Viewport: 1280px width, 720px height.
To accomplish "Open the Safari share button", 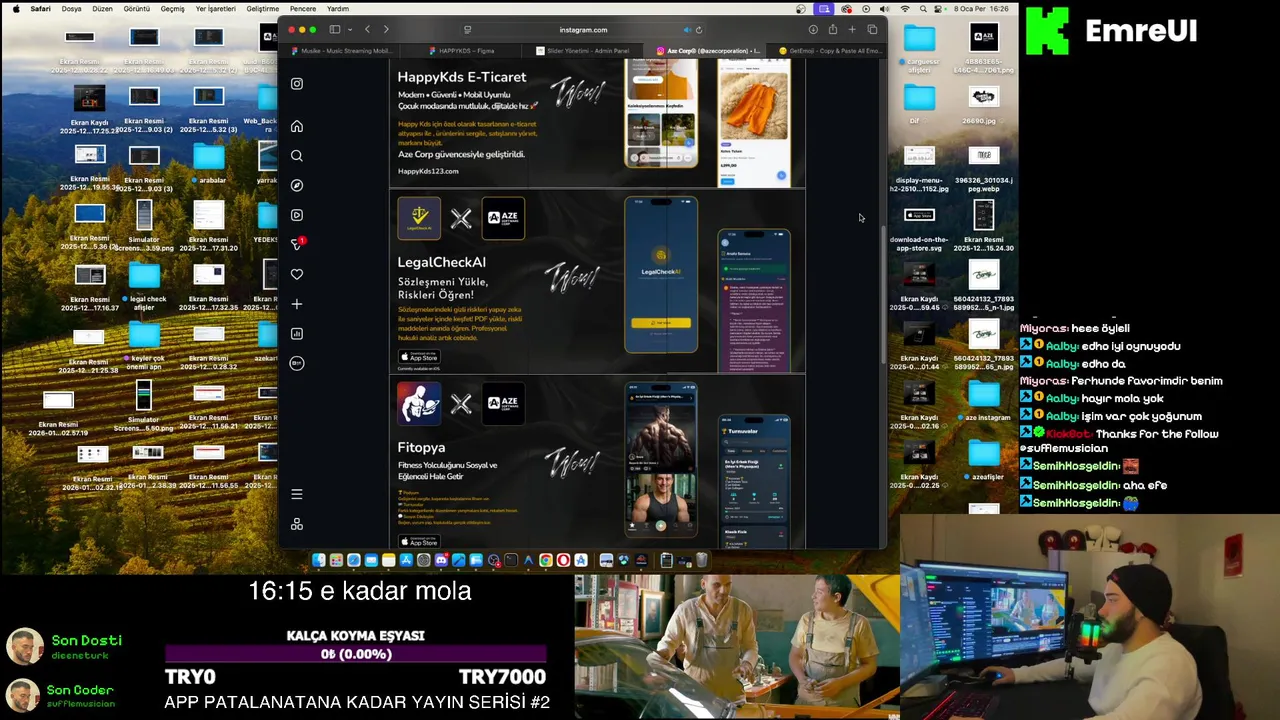I will [832, 29].
